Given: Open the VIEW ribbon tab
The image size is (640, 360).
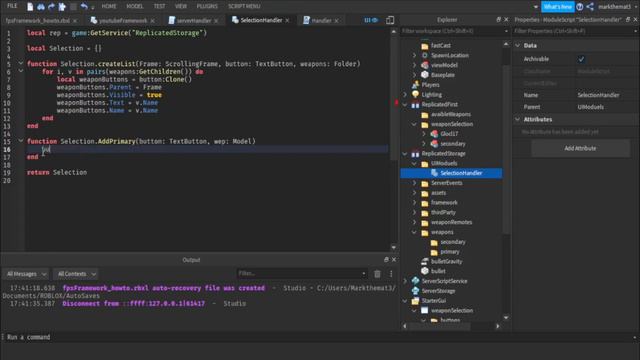Looking at the screenshot, I should [181, 6].
